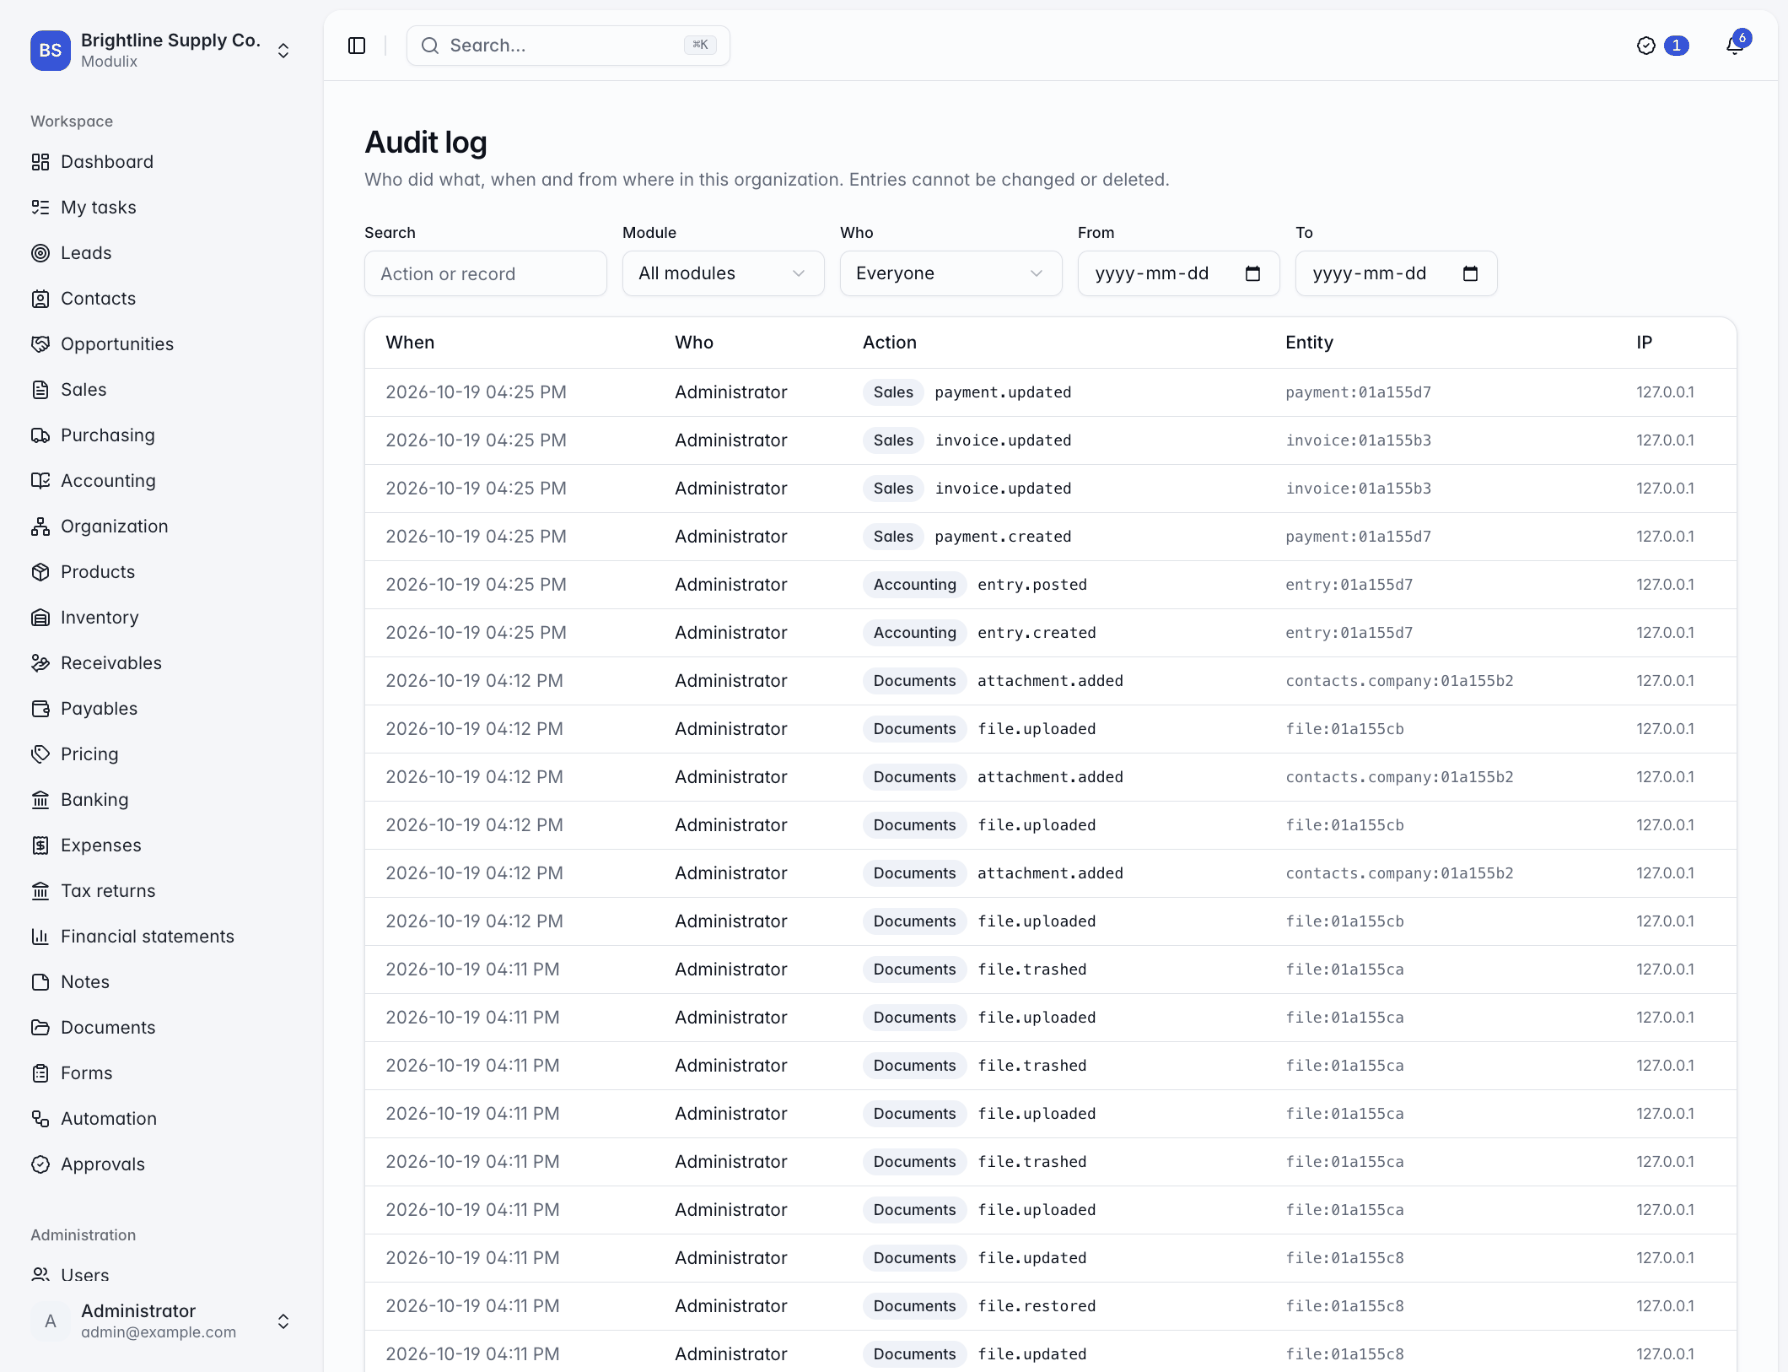This screenshot has width=1788, height=1372.
Task: Expand the Administrator account menu chevrons
Action: (283, 1321)
